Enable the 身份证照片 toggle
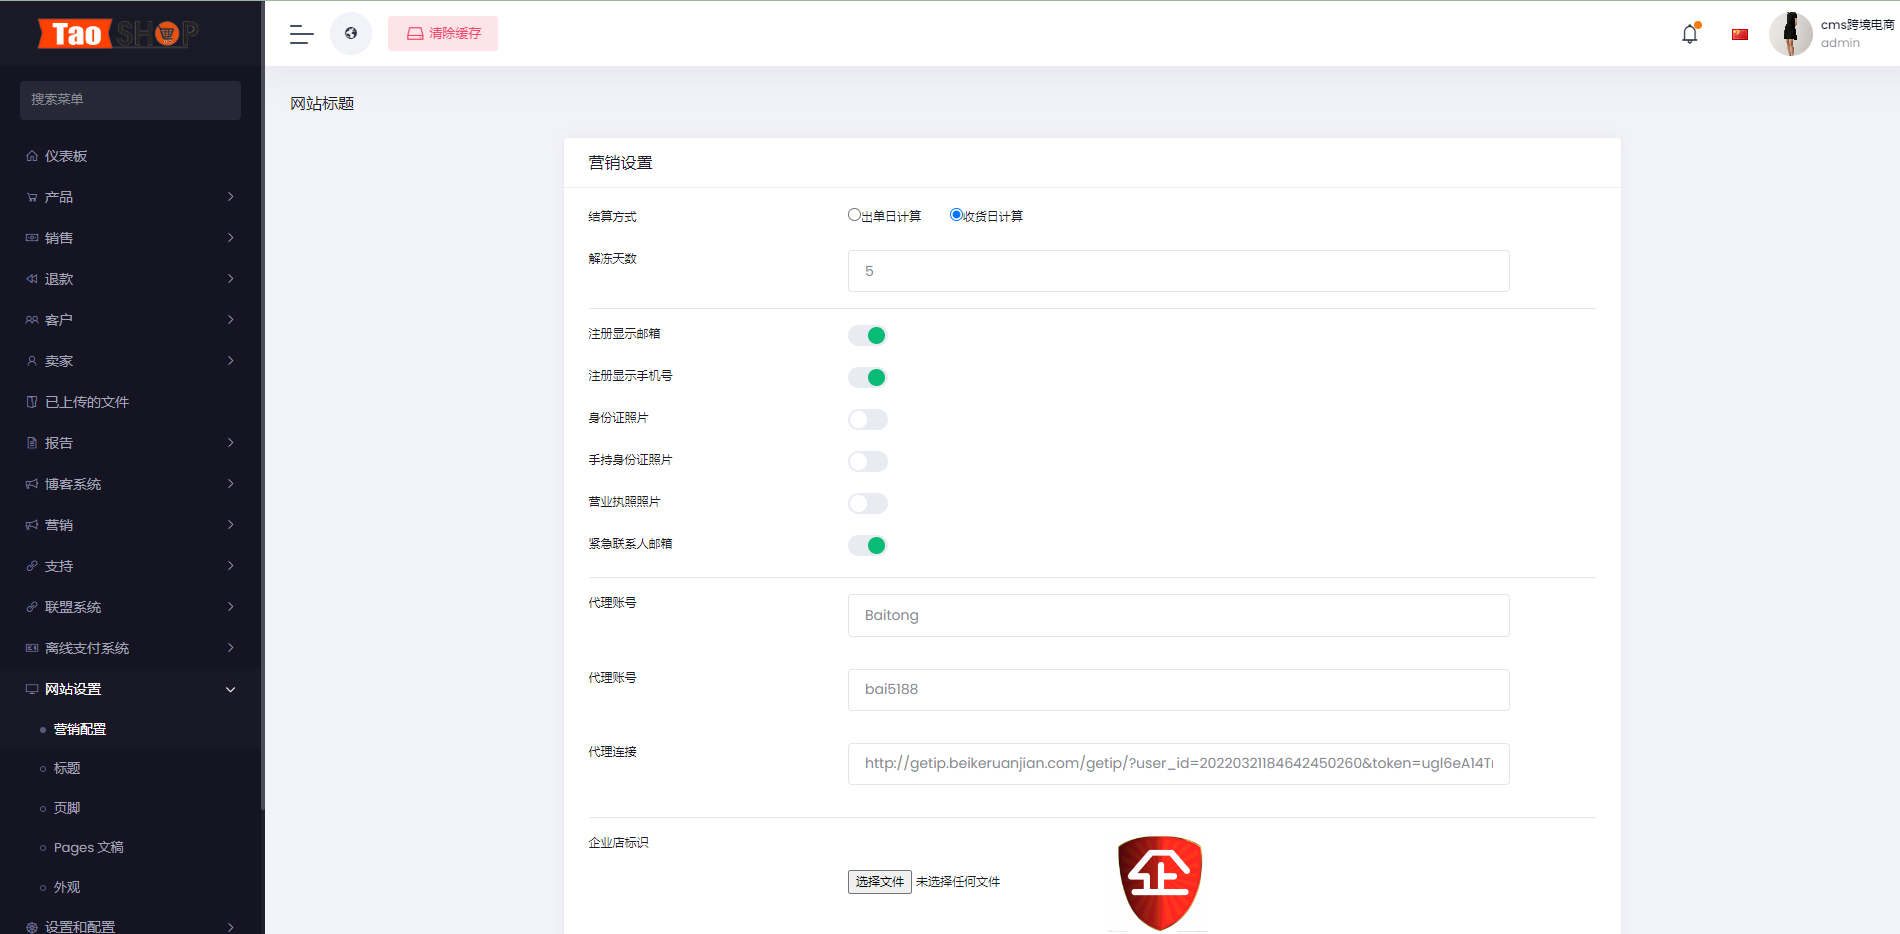This screenshot has height=934, width=1900. pyautogui.click(x=867, y=419)
